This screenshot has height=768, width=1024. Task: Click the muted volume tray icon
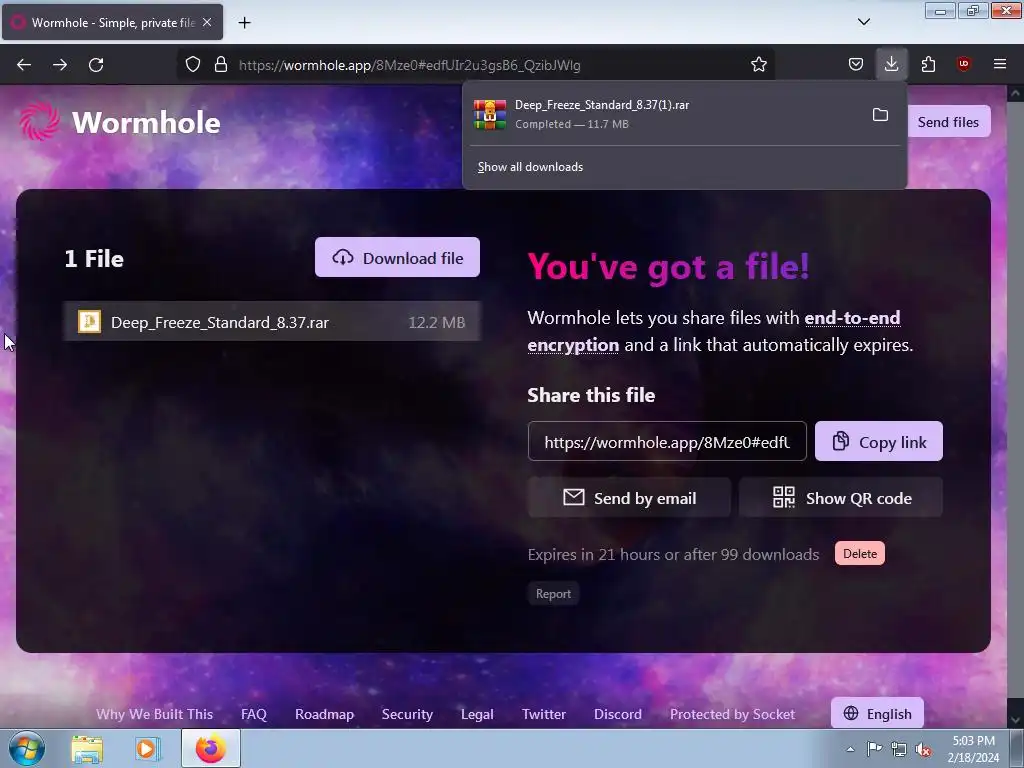(x=923, y=749)
